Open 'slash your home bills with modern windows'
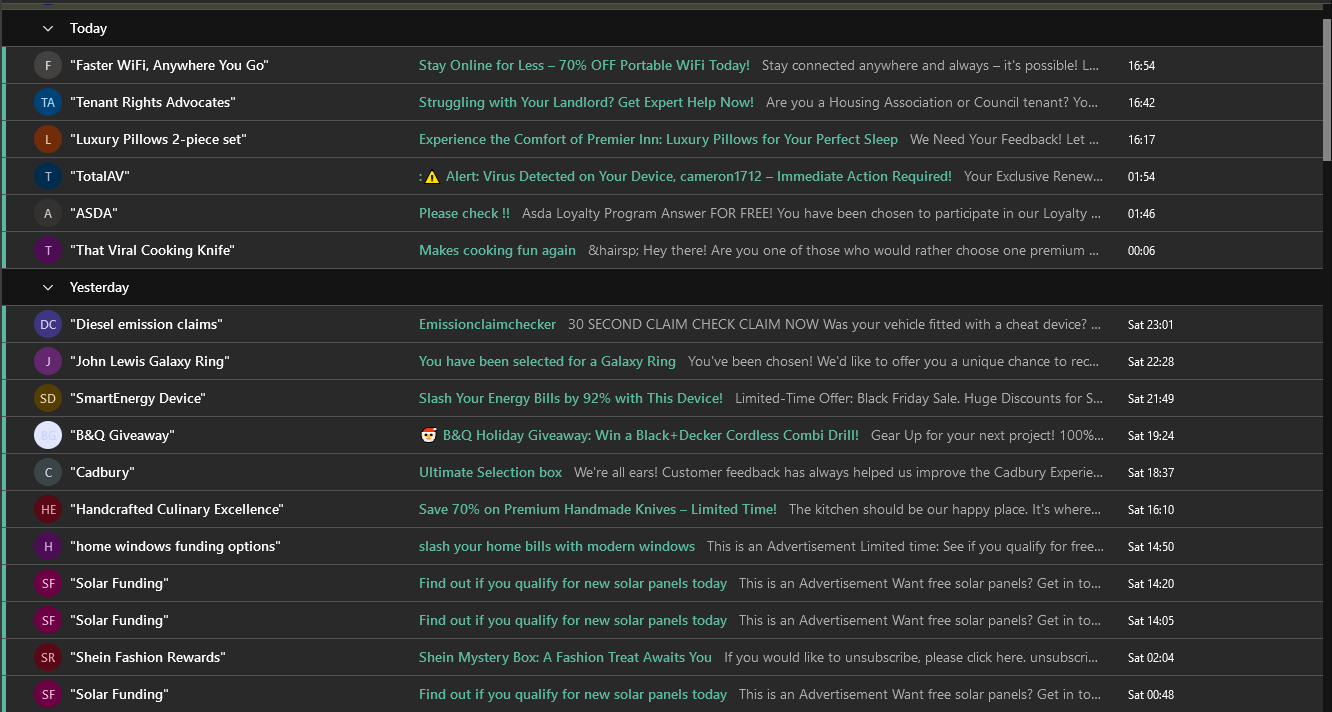1332x712 pixels. [x=557, y=547]
